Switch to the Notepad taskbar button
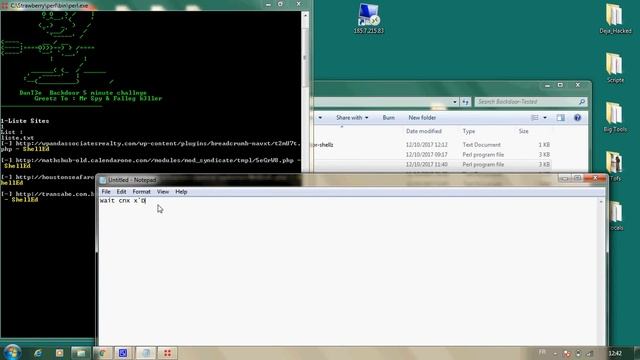 pos(146,353)
